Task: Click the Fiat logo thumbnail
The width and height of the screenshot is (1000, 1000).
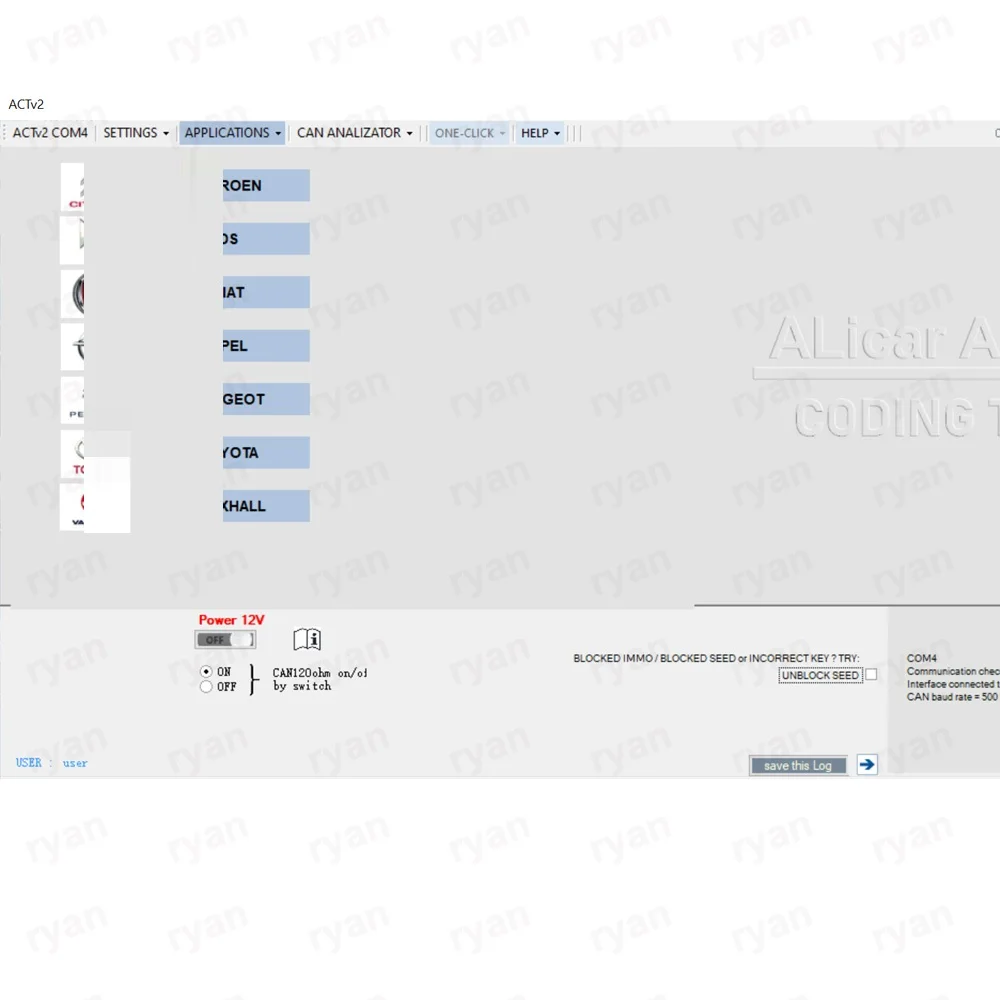Action: (x=72, y=294)
